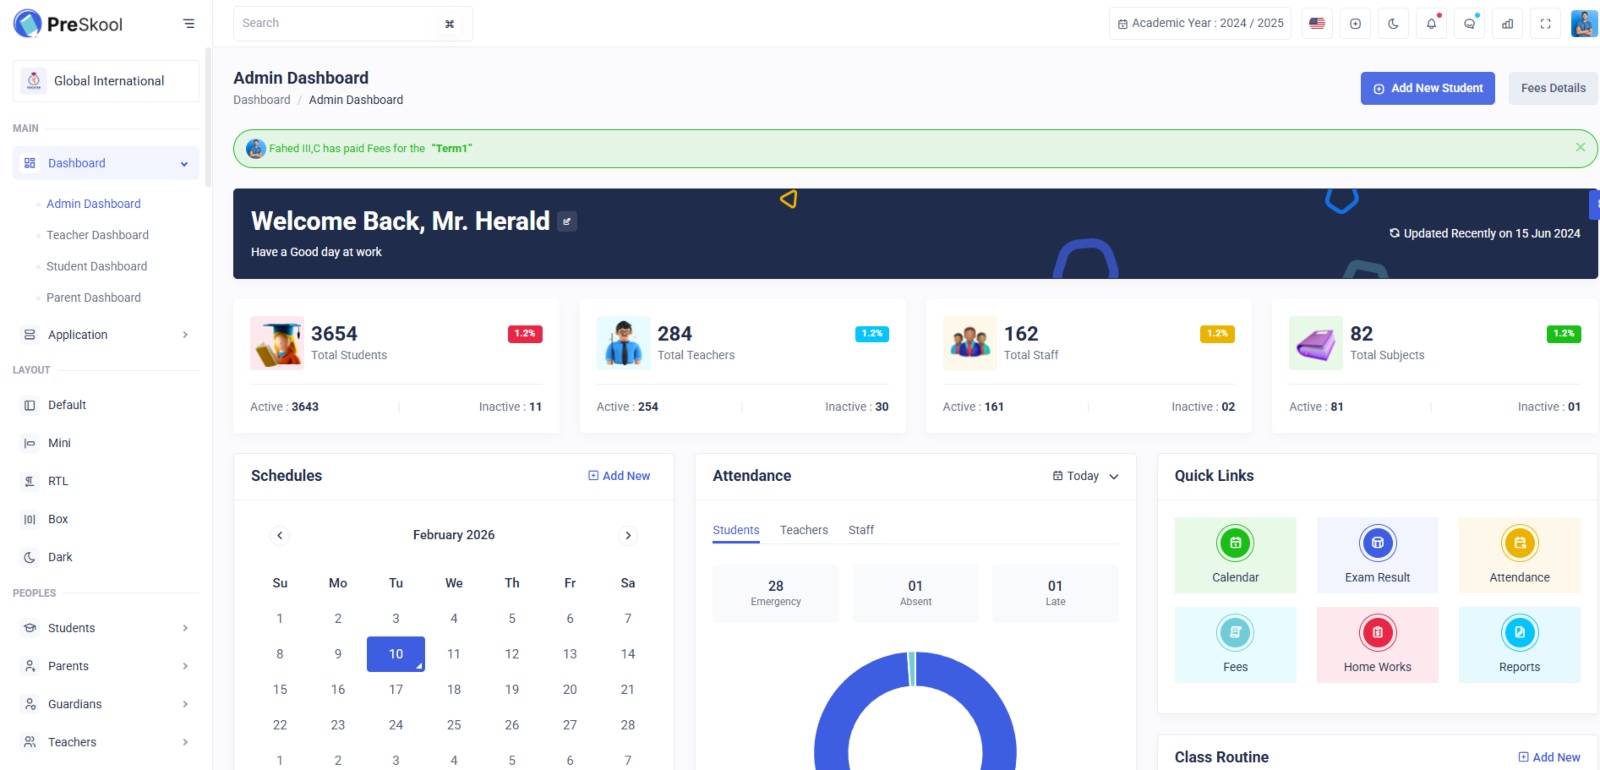The image size is (1600, 770).
Task: Select February 10 on the calendar
Action: [x=396, y=654]
